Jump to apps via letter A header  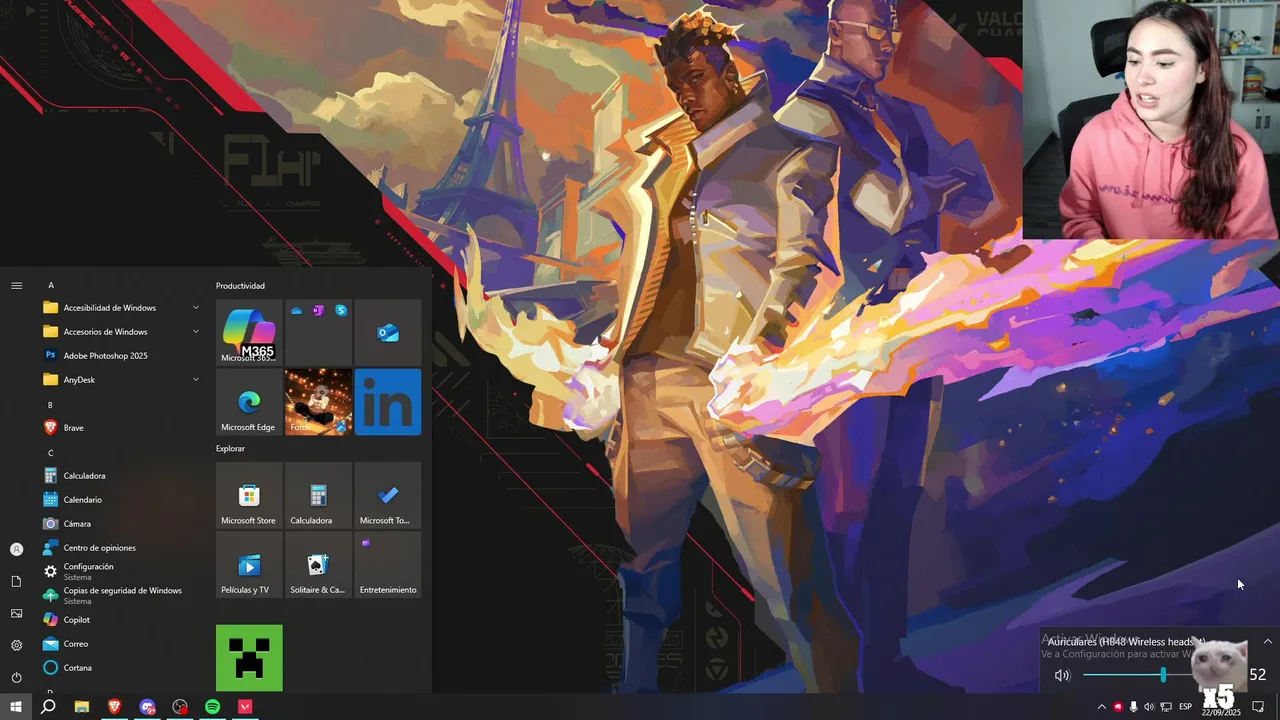point(51,285)
